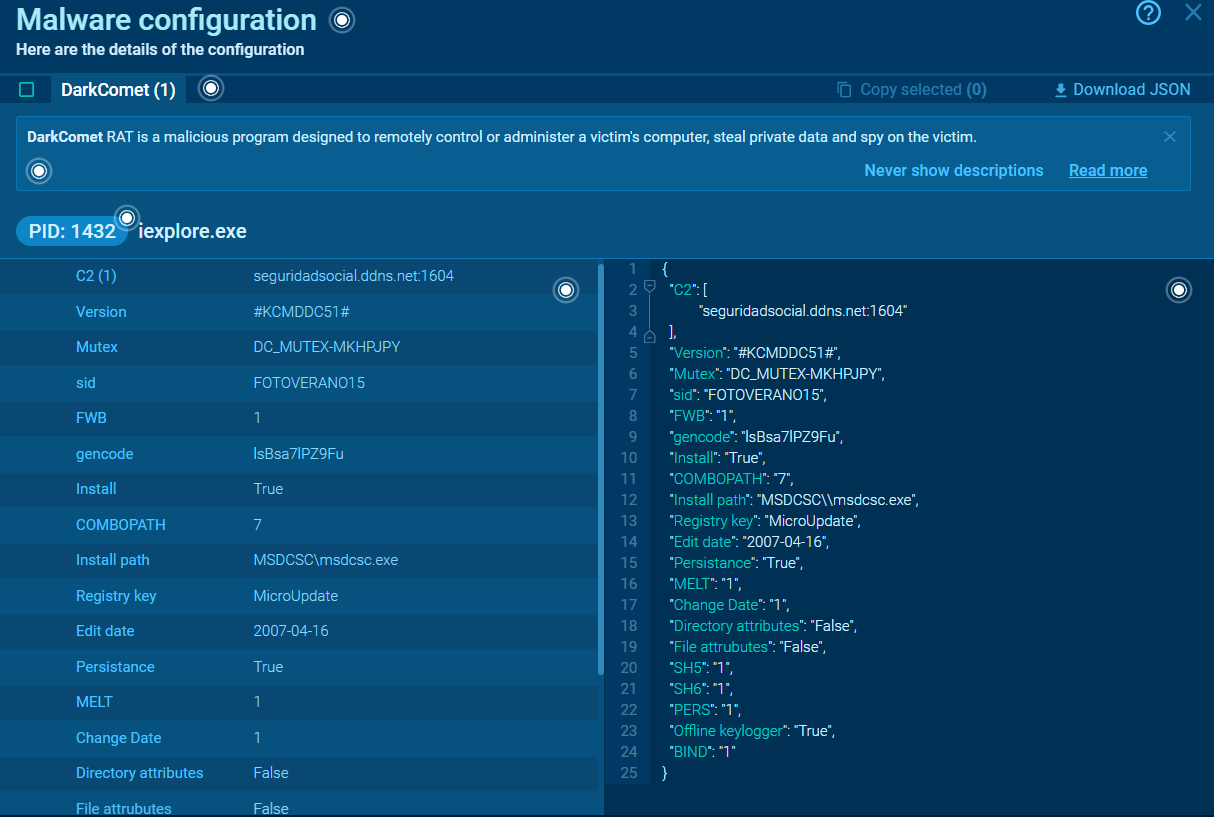This screenshot has height=817, width=1214.
Task: Click JSON line with seguridadsocial.ddns.net:1604
Action: (802, 311)
